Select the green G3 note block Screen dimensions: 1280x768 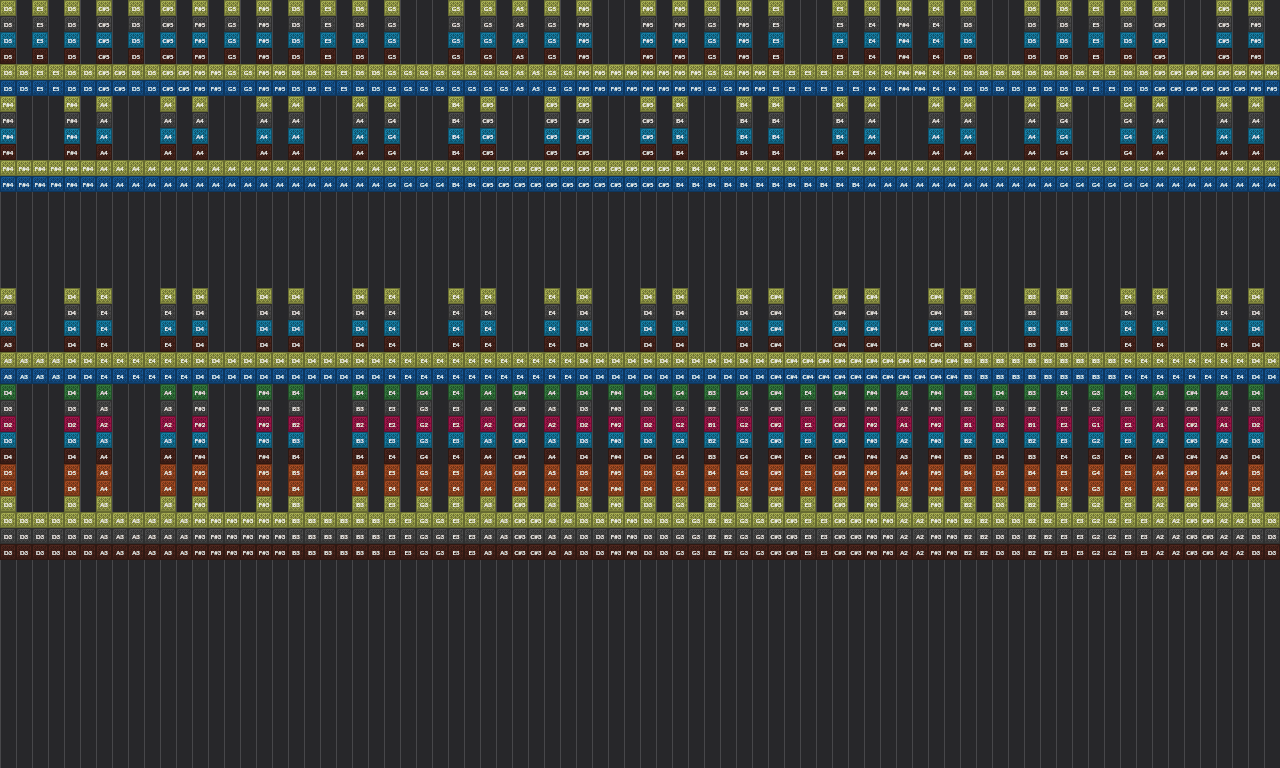1096,392
